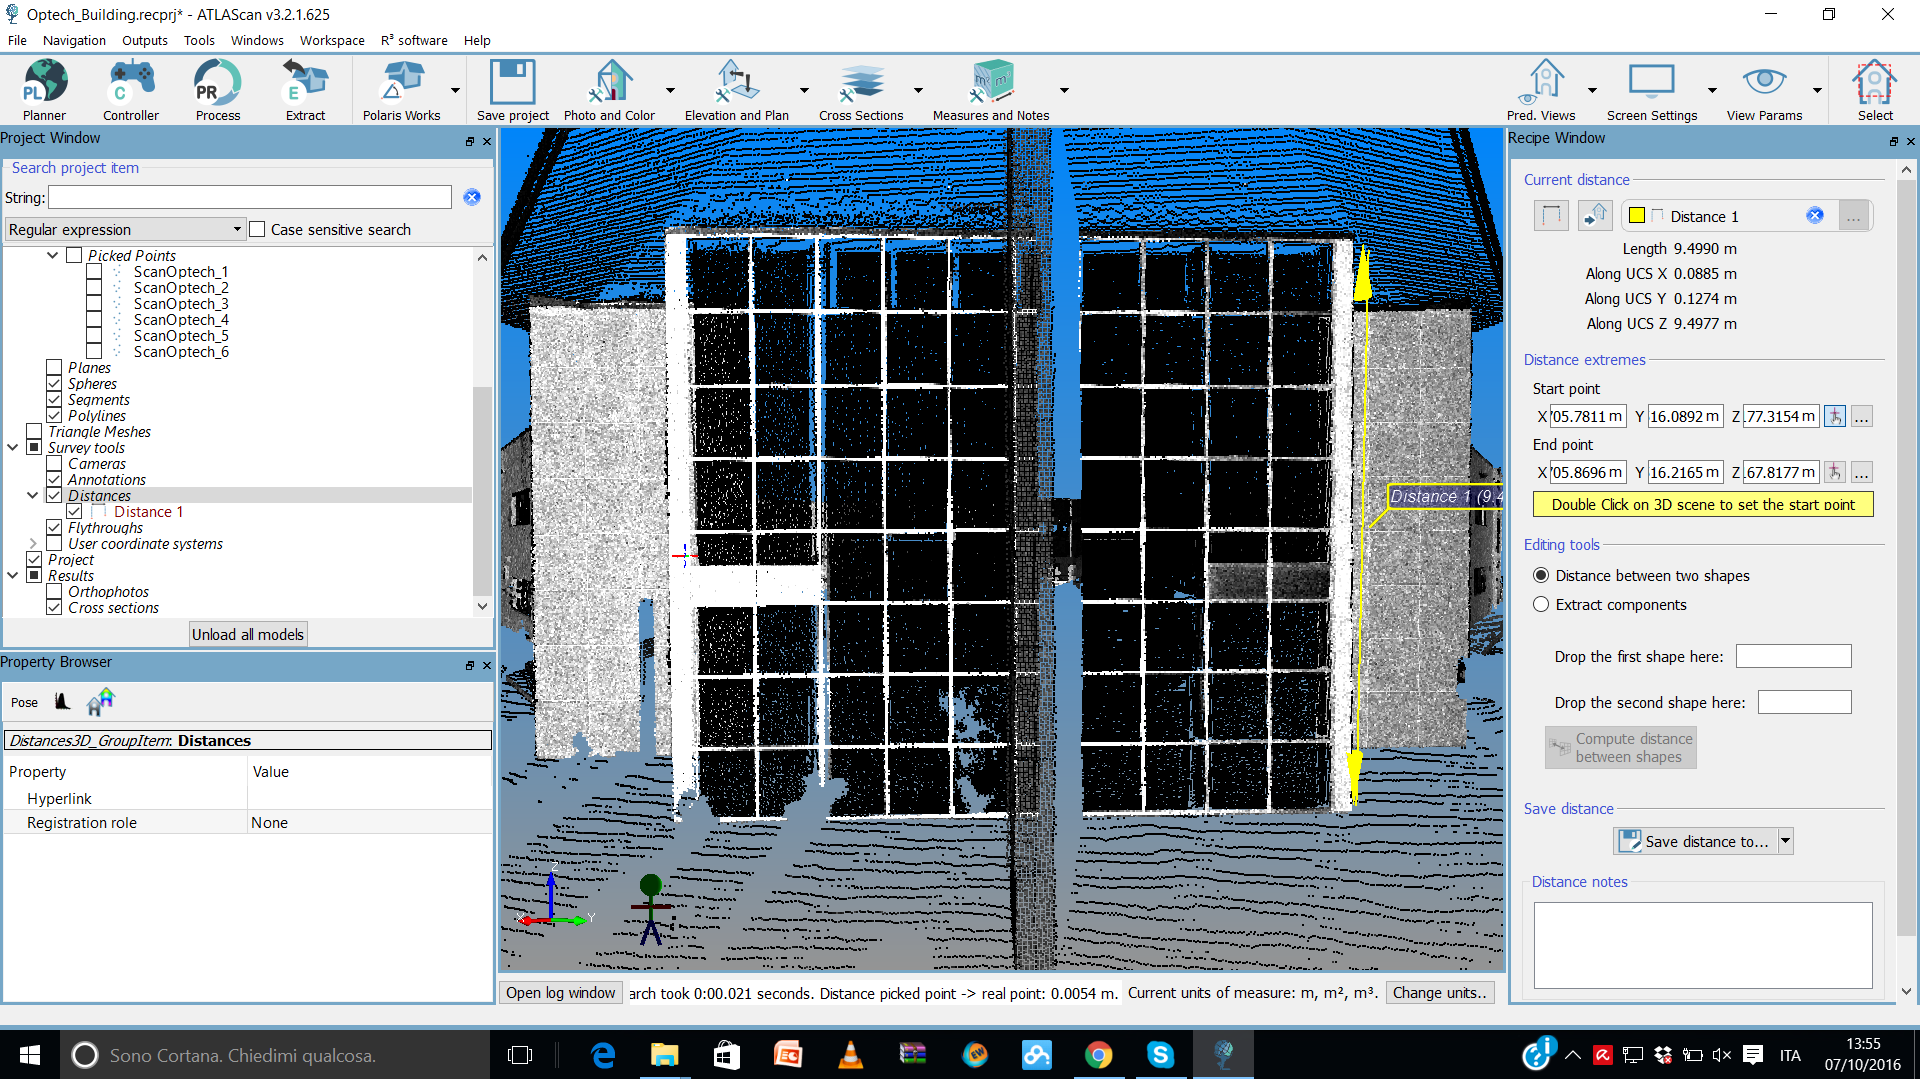Viewport: 1920px width, 1079px height.
Task: Open the Planner tool
Action: [x=44, y=89]
